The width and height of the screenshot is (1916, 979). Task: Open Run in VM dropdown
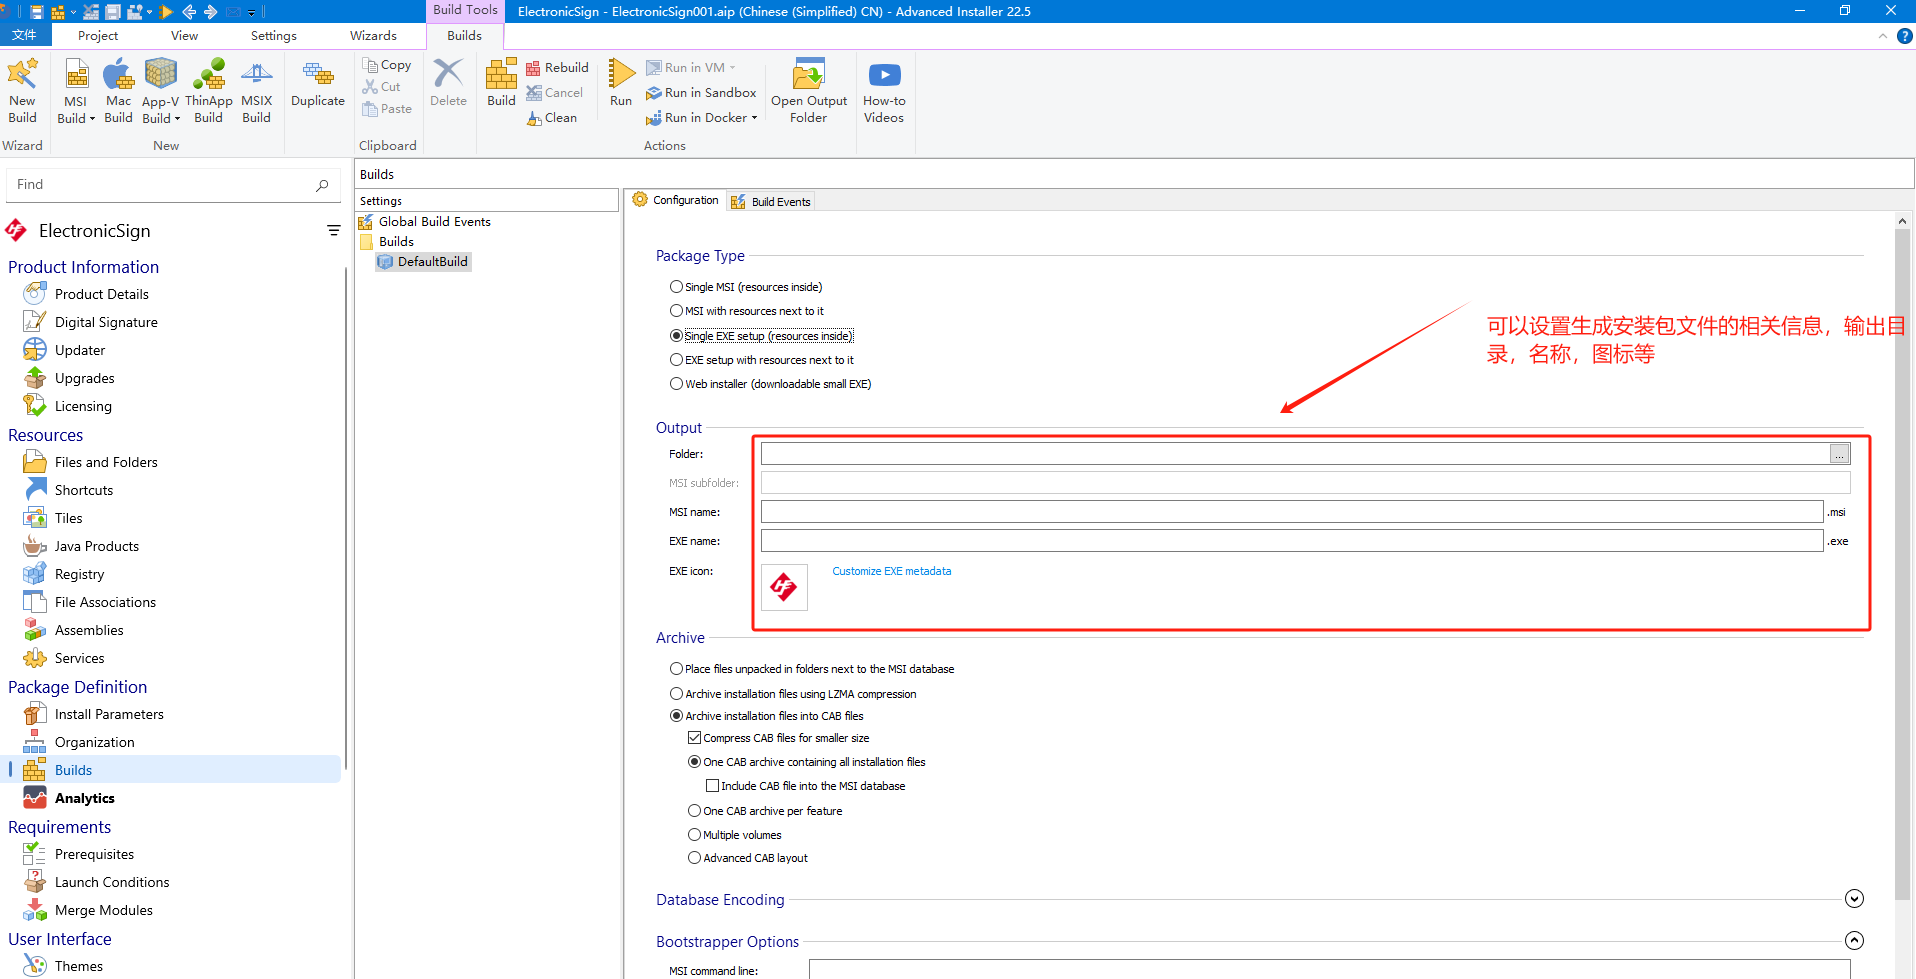(733, 68)
